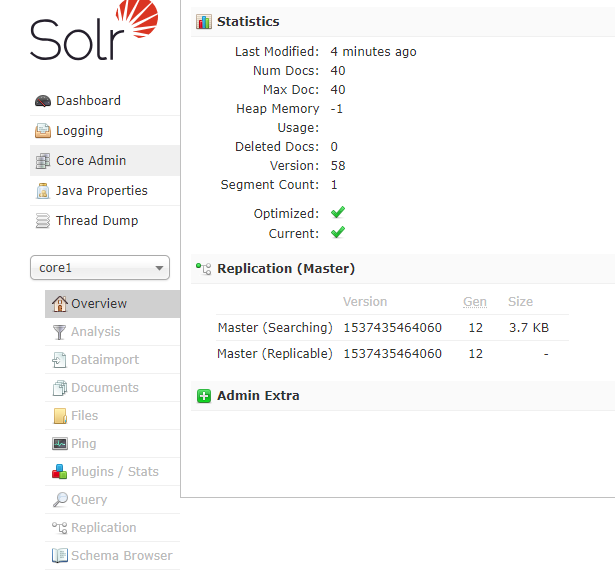The image size is (615, 578).
Task: Click the Optimized green checkmark
Action: coord(338,212)
